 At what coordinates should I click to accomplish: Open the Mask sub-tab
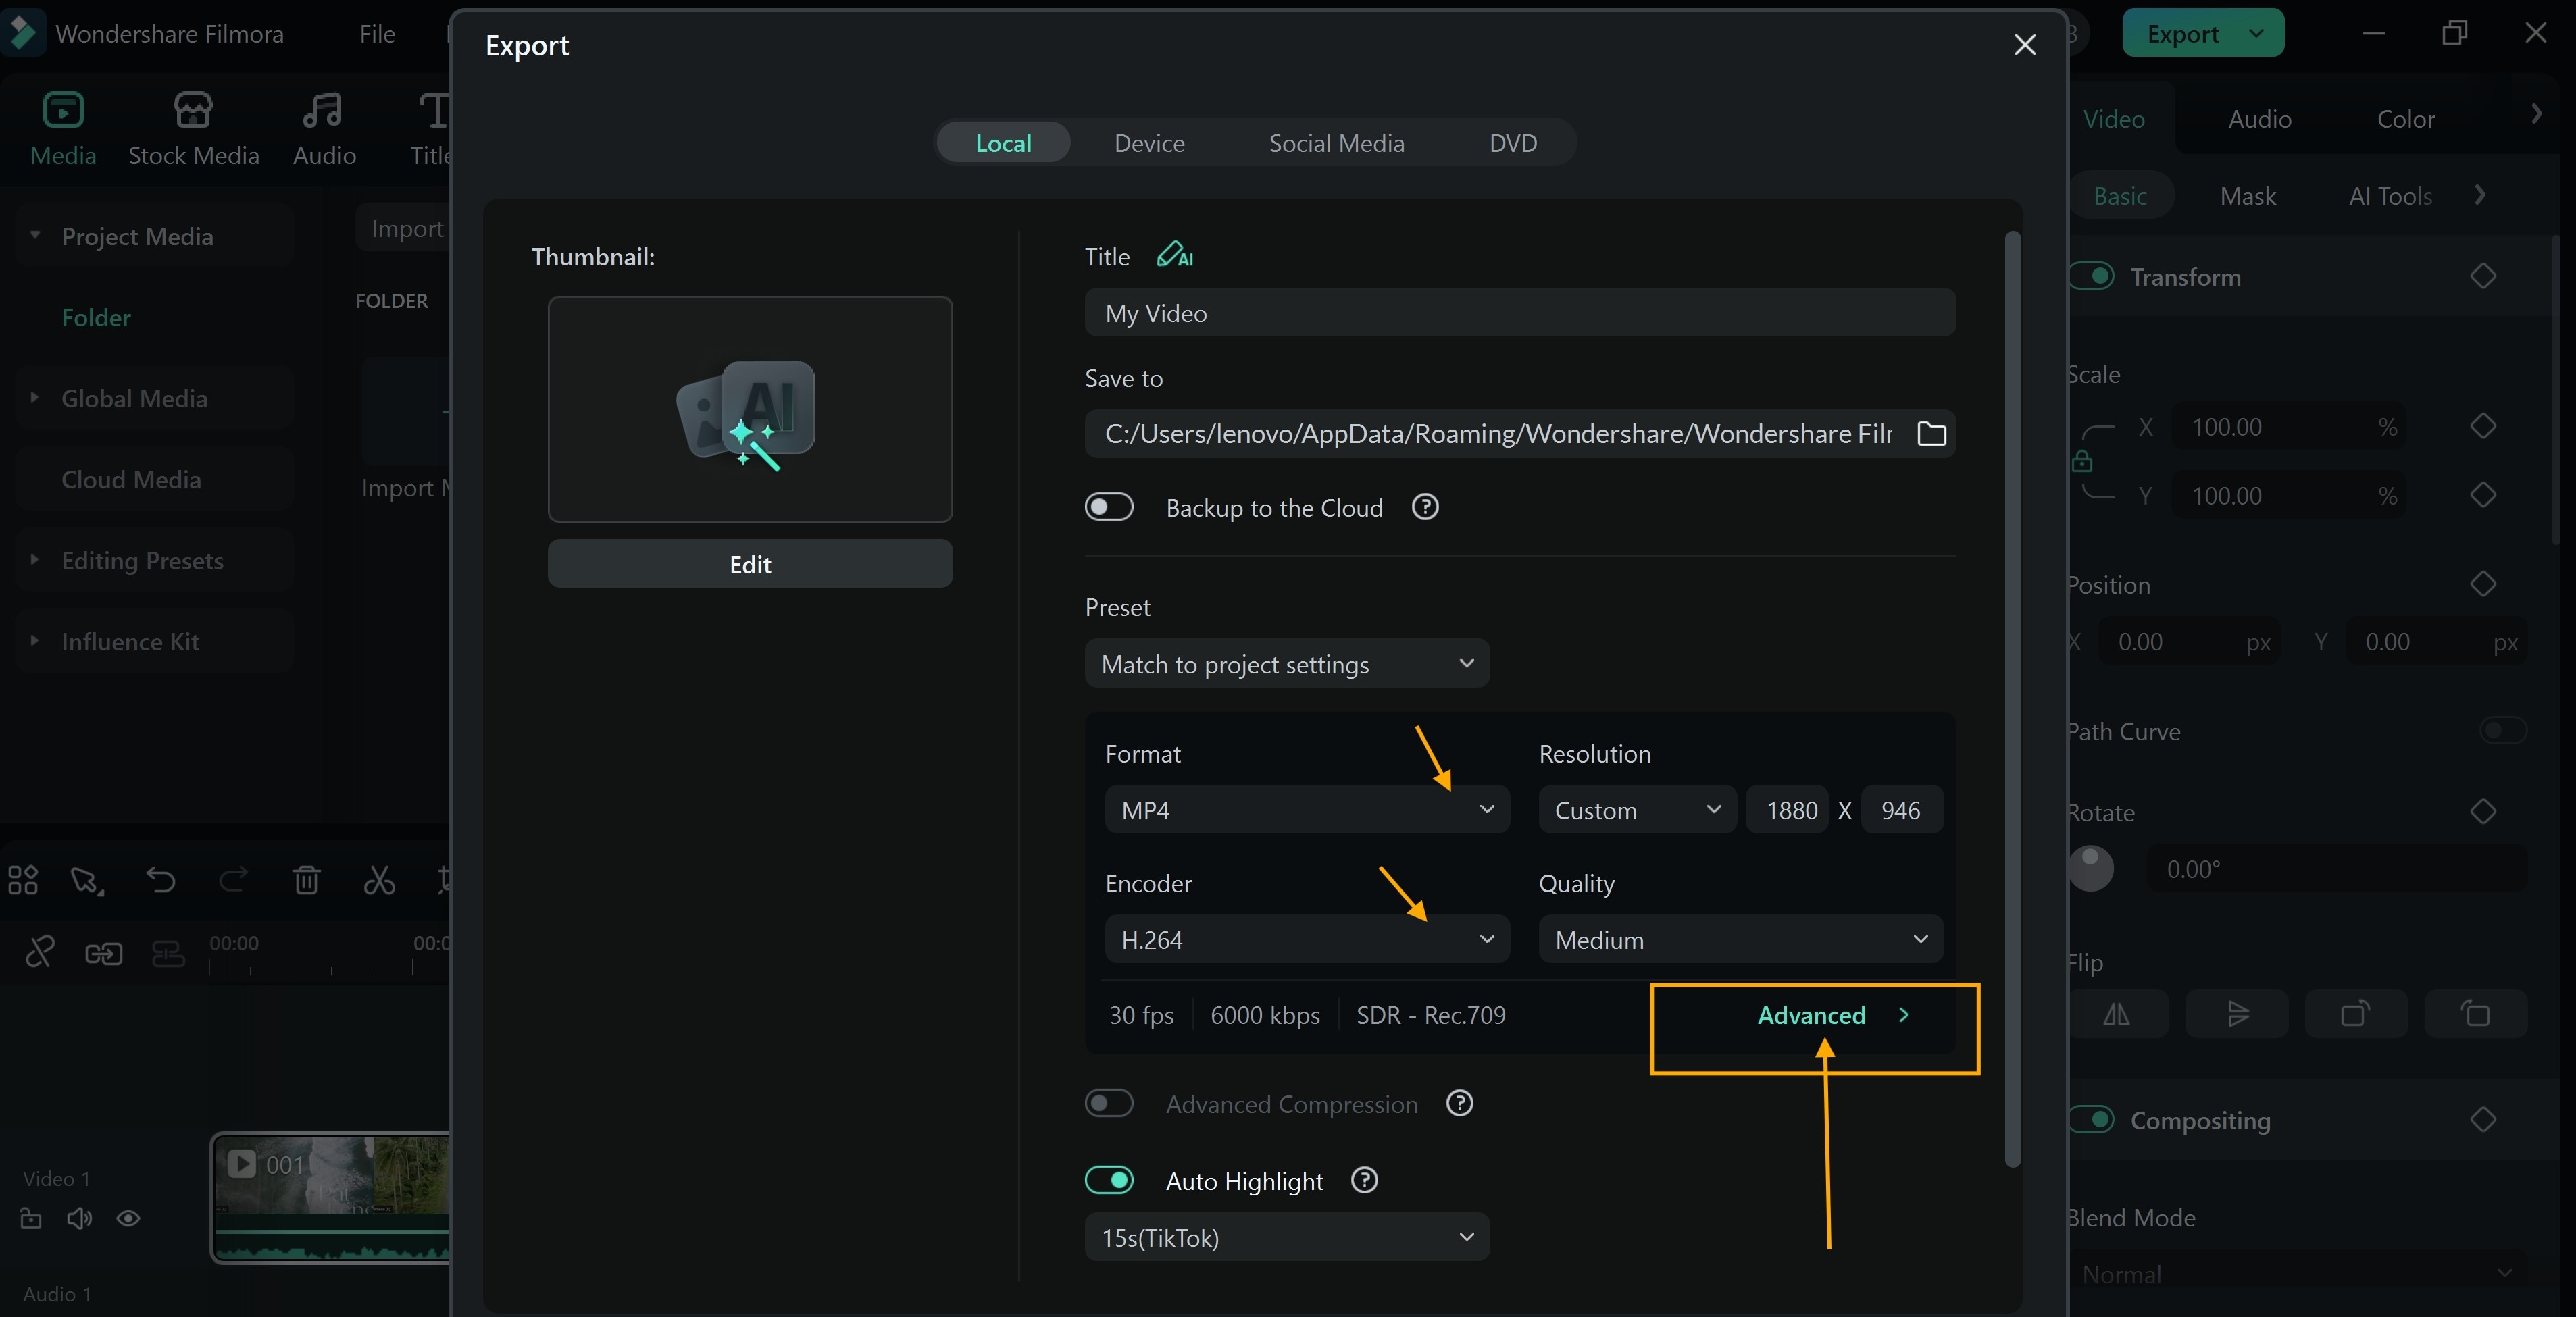2247,195
